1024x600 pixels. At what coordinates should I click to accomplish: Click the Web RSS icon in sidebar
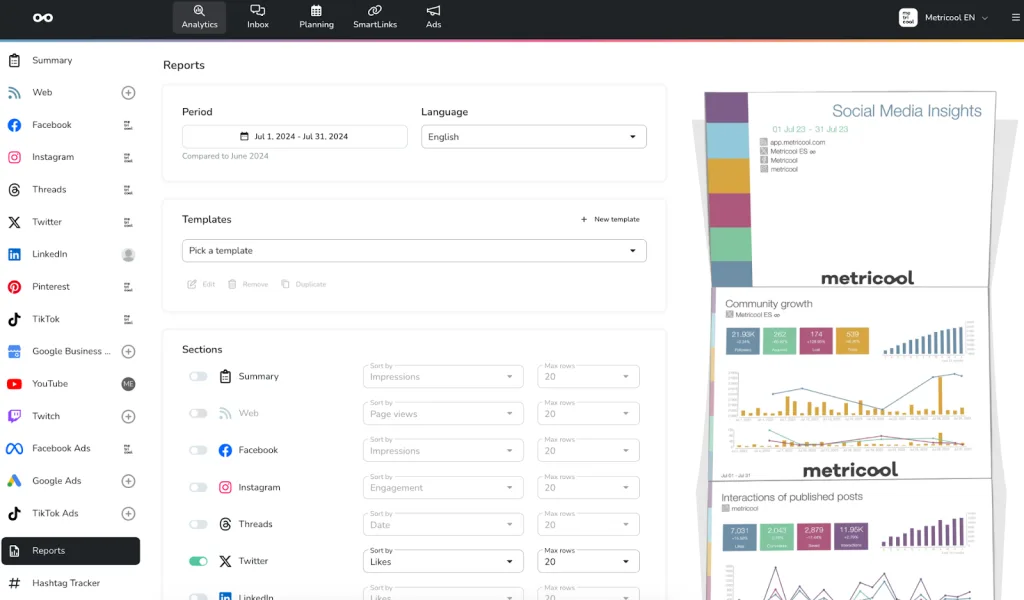pos(14,93)
